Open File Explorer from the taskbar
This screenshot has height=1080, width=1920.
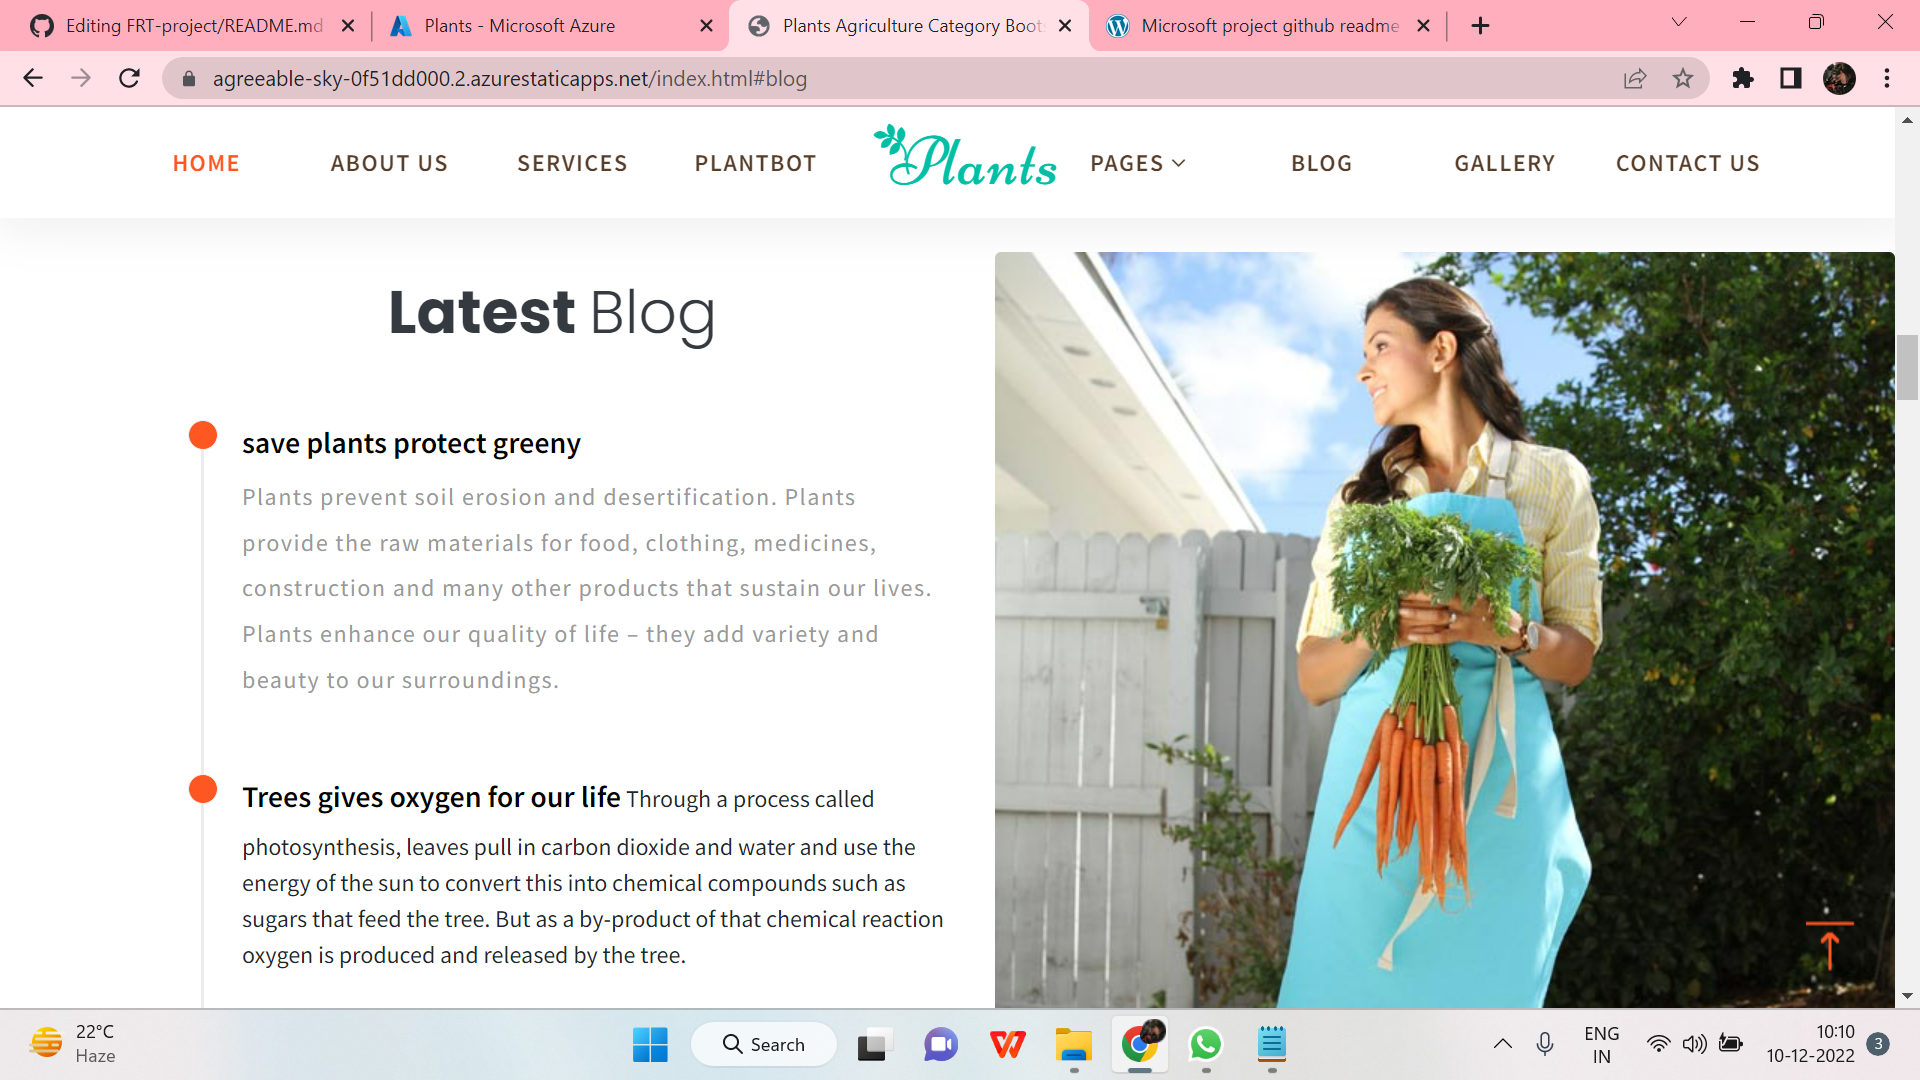1073,1044
